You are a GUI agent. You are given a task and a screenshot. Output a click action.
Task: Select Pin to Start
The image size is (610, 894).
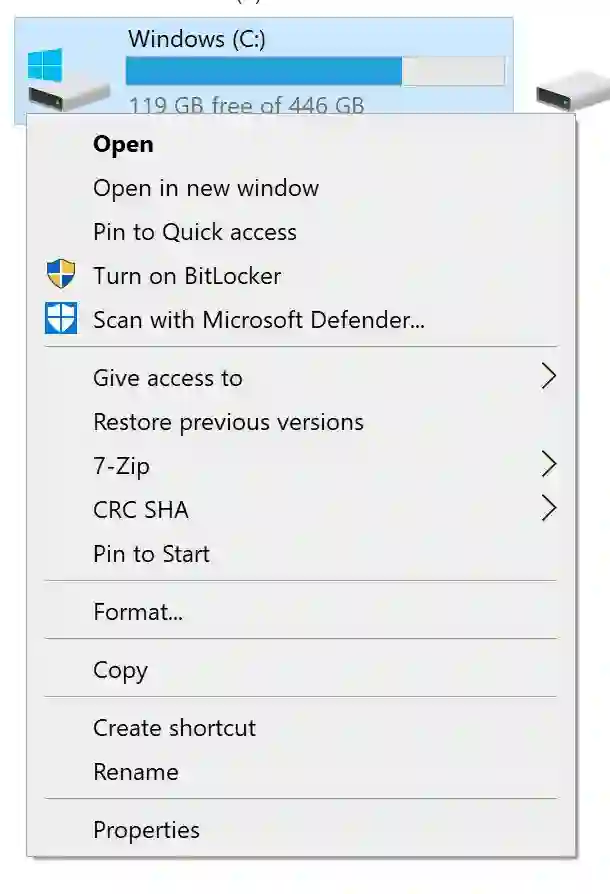(151, 554)
